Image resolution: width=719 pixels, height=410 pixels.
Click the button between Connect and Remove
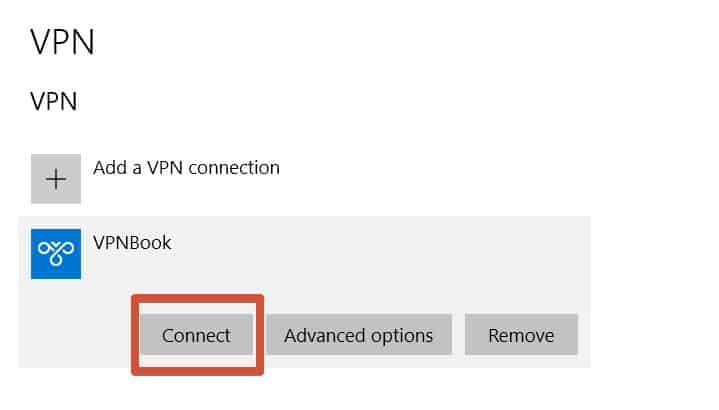(x=359, y=335)
